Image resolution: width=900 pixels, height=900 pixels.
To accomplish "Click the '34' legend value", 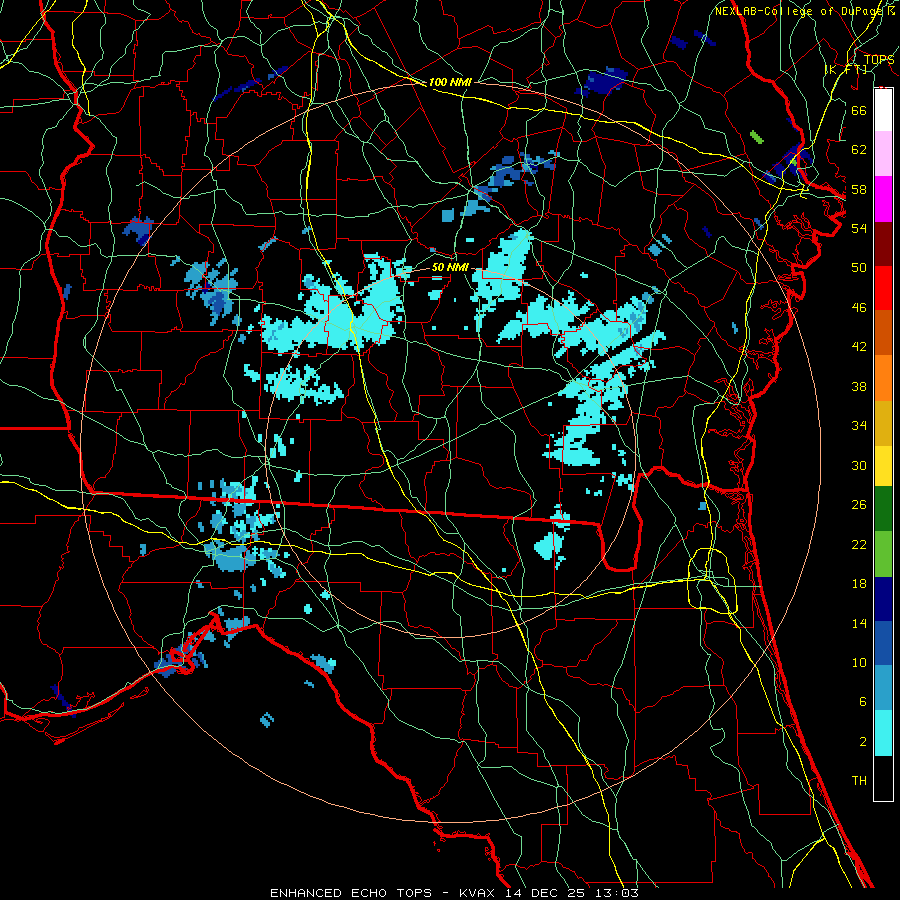I will (x=859, y=426).
